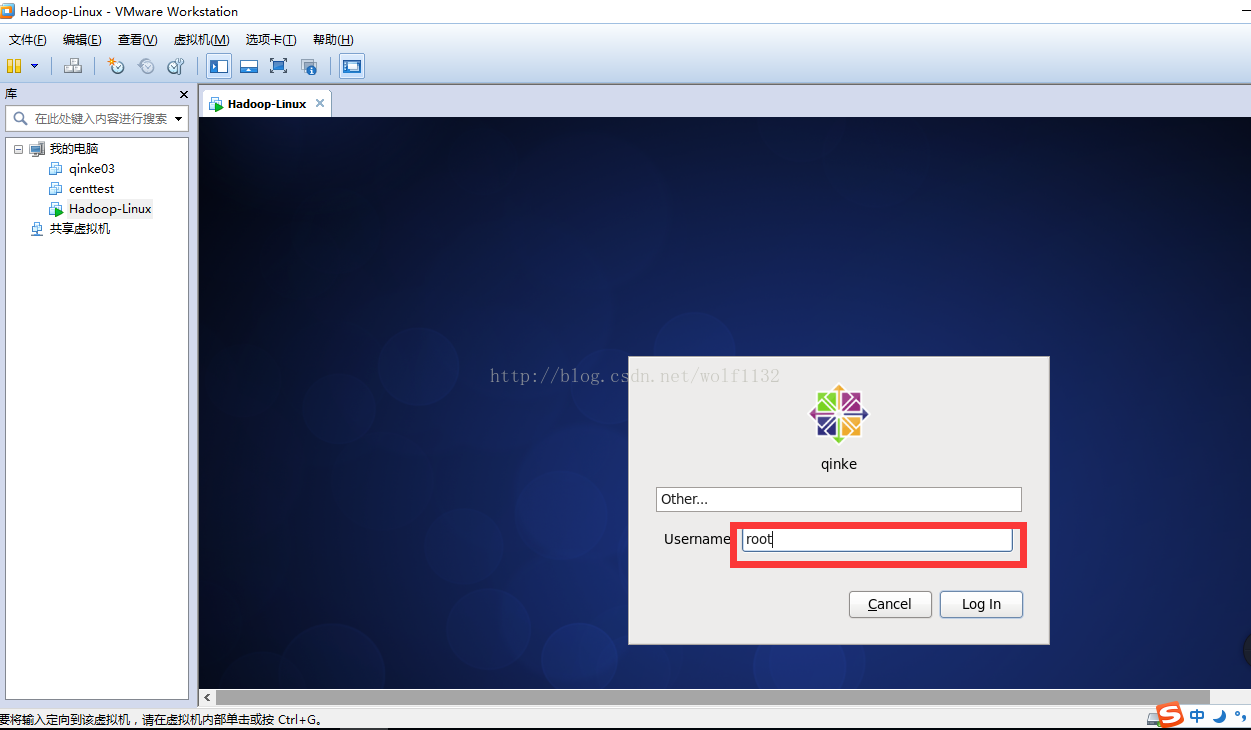Open the 编辑(E) menu
1251x730 pixels.
pyautogui.click(x=82, y=40)
